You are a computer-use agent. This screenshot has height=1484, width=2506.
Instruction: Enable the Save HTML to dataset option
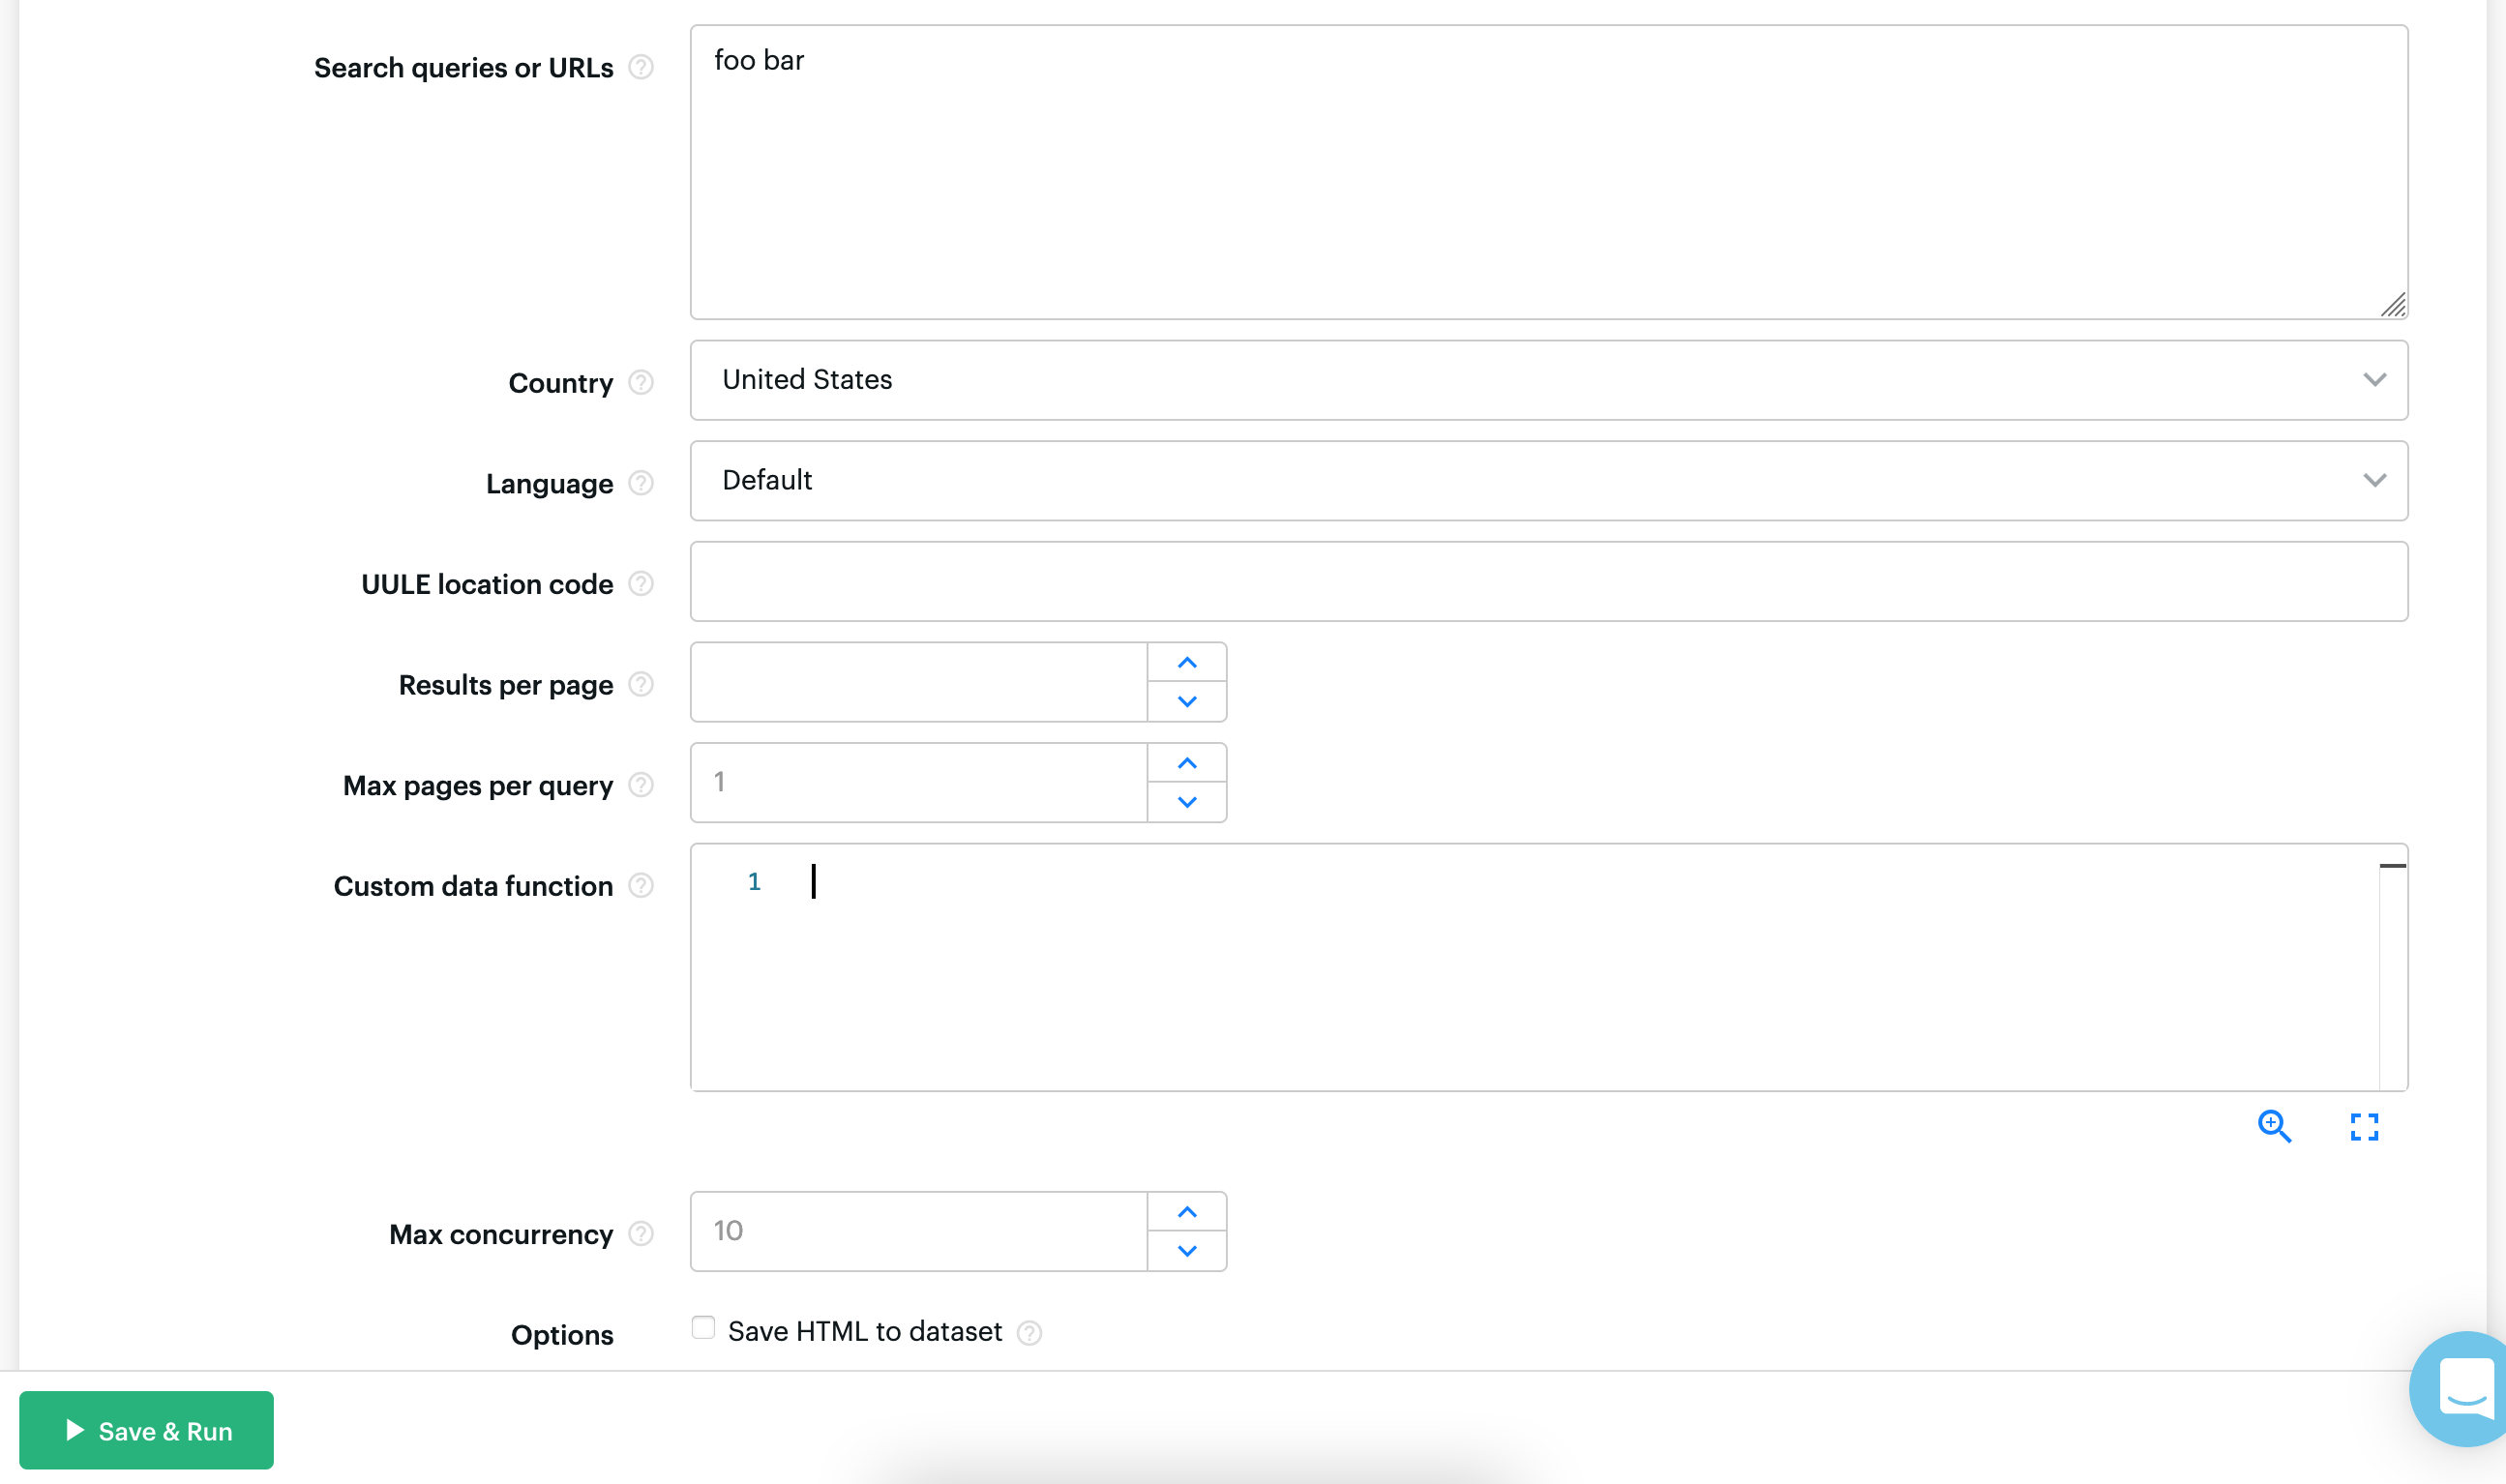click(703, 1328)
